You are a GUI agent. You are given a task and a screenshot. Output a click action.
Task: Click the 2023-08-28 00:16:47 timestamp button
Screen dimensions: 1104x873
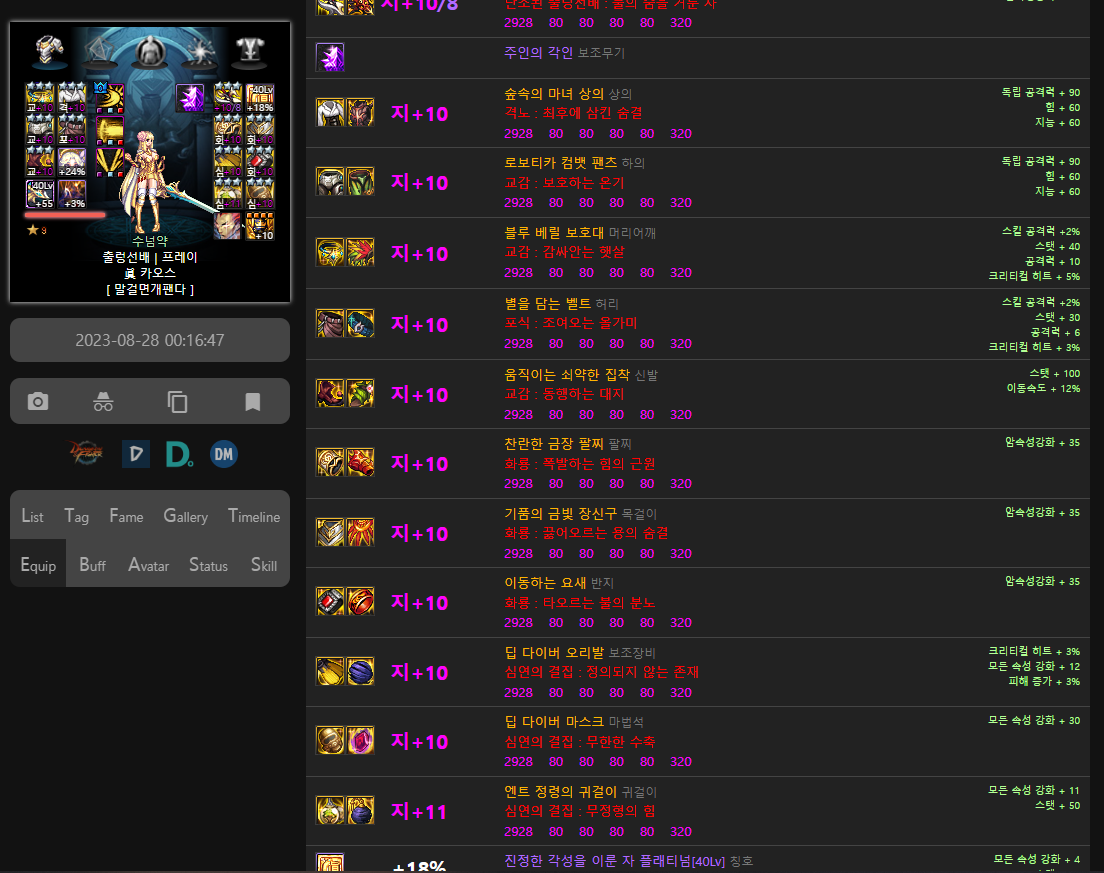point(150,340)
